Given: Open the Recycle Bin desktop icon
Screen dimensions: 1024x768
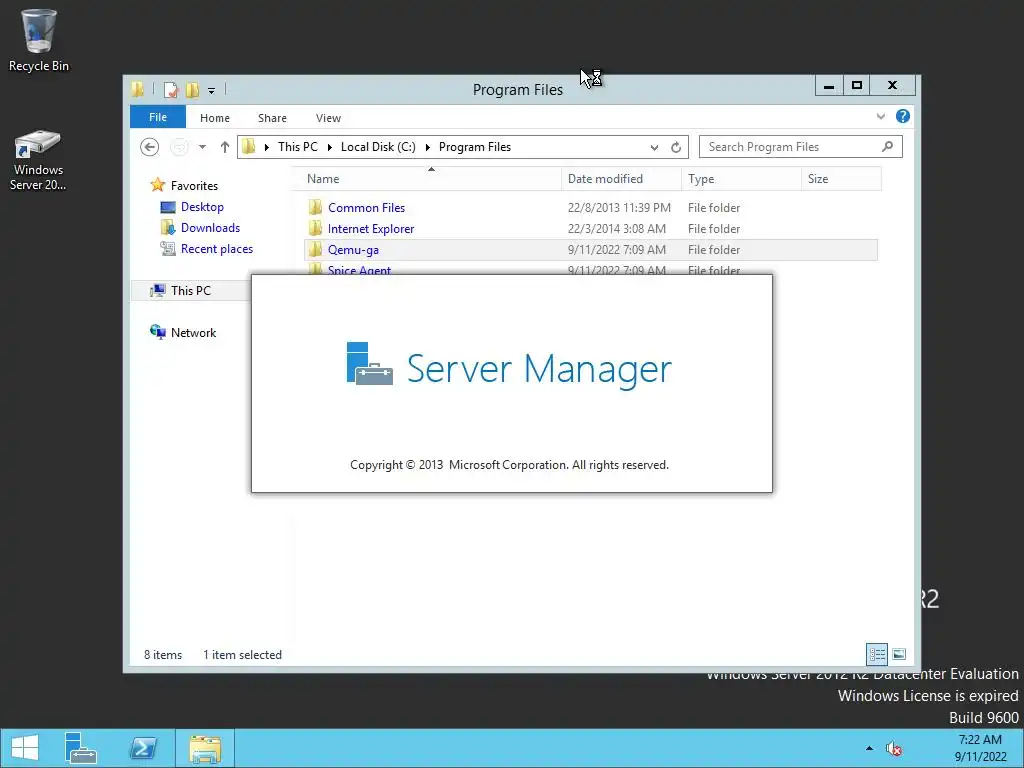Looking at the screenshot, I should point(39,40).
